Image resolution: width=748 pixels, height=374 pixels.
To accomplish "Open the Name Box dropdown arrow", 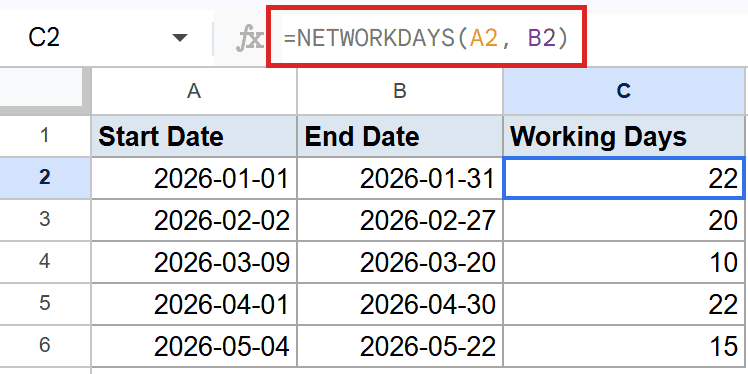I will 179,38.
